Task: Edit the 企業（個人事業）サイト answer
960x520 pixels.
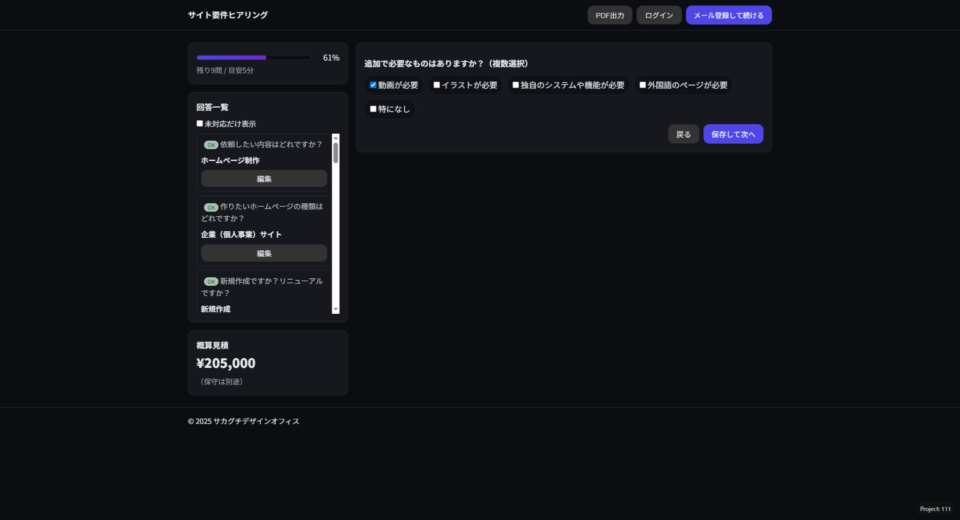Action: (x=264, y=253)
